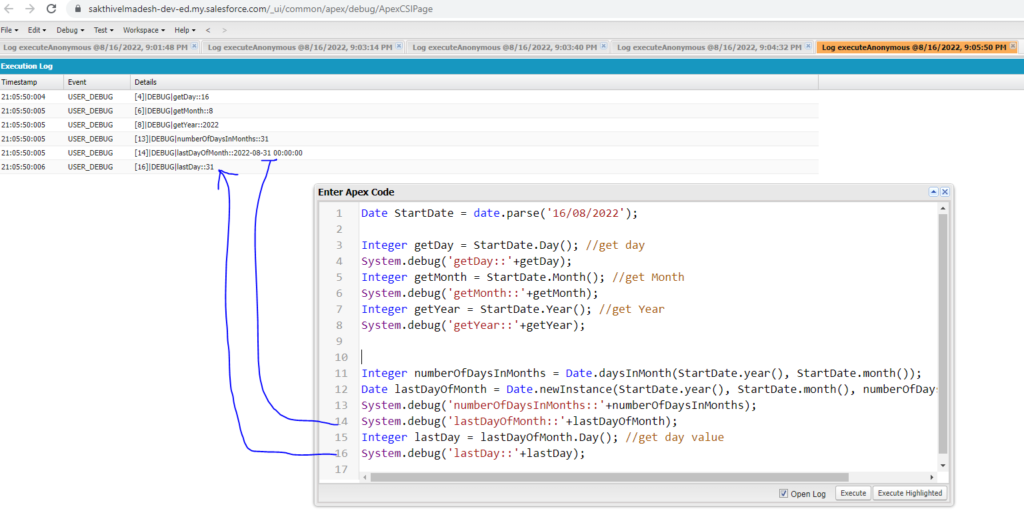Select the log row getYear::2022
Image resolution: width=1024 pixels, height=511 pixels.
[409, 124]
